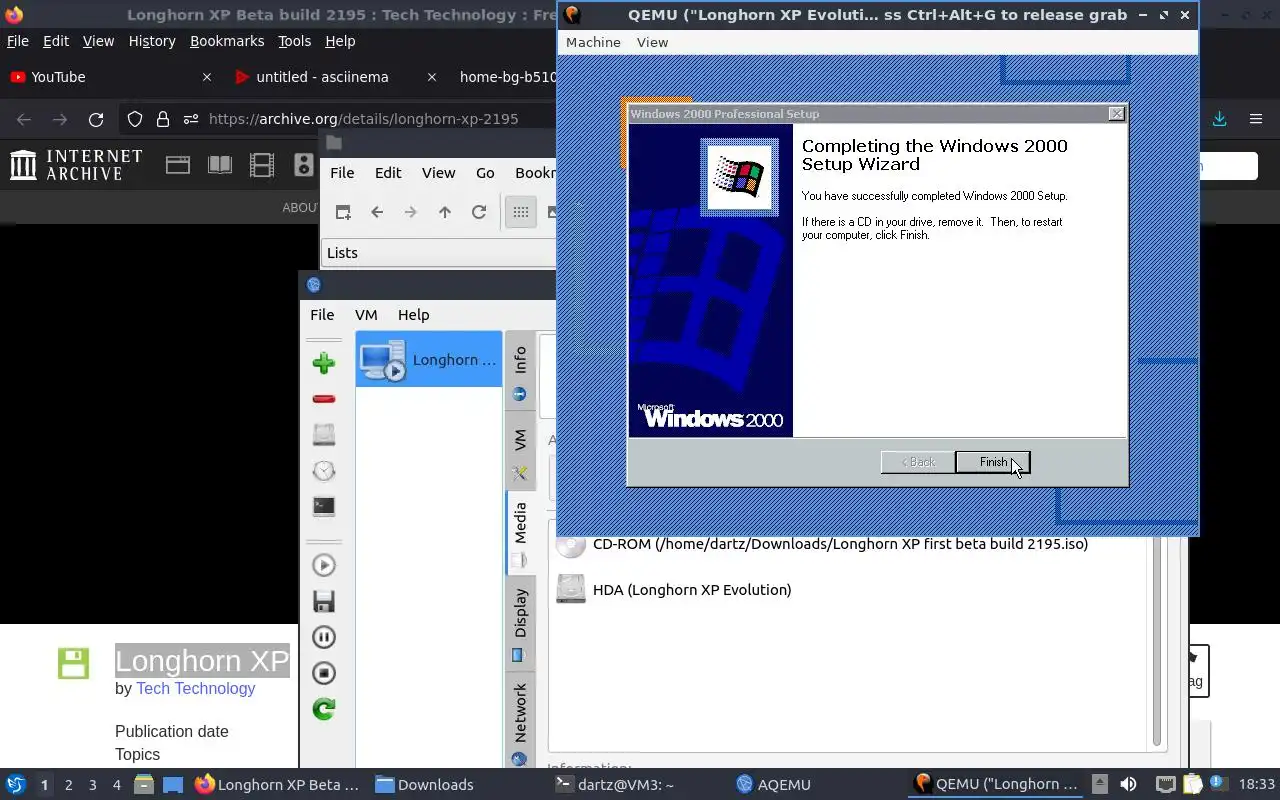Click the red minus Delete VM icon in AQEMU
Screen dimensions: 1280x800
point(323,399)
